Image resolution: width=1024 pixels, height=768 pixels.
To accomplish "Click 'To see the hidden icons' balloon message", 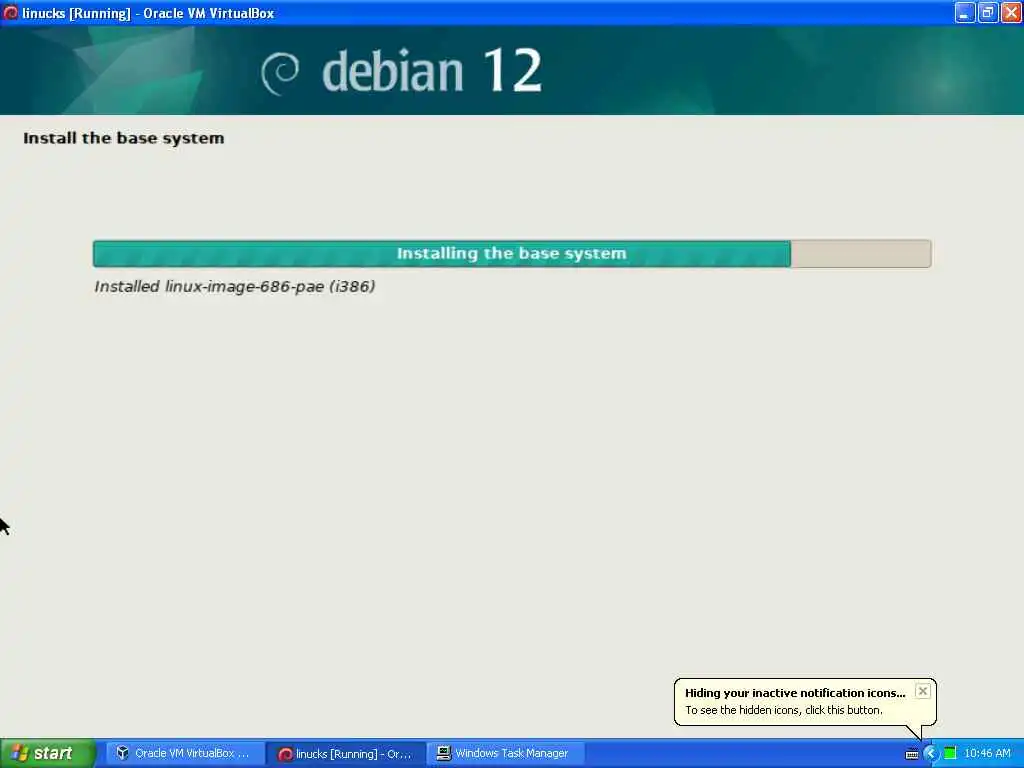I will pyautogui.click(x=783, y=710).
